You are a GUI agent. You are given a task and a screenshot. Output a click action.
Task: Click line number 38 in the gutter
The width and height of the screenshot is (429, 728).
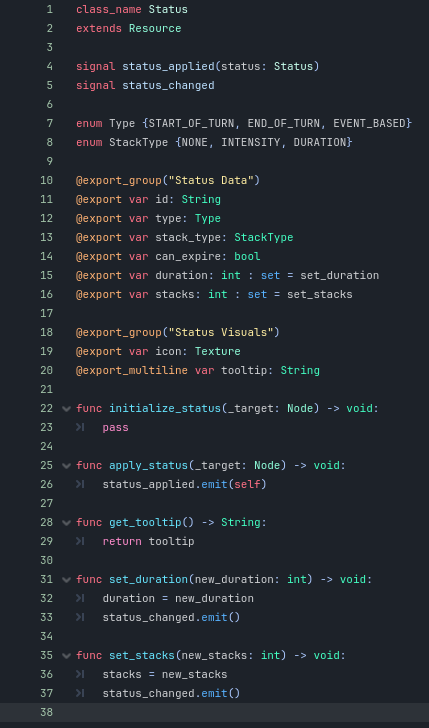[x=46, y=712]
